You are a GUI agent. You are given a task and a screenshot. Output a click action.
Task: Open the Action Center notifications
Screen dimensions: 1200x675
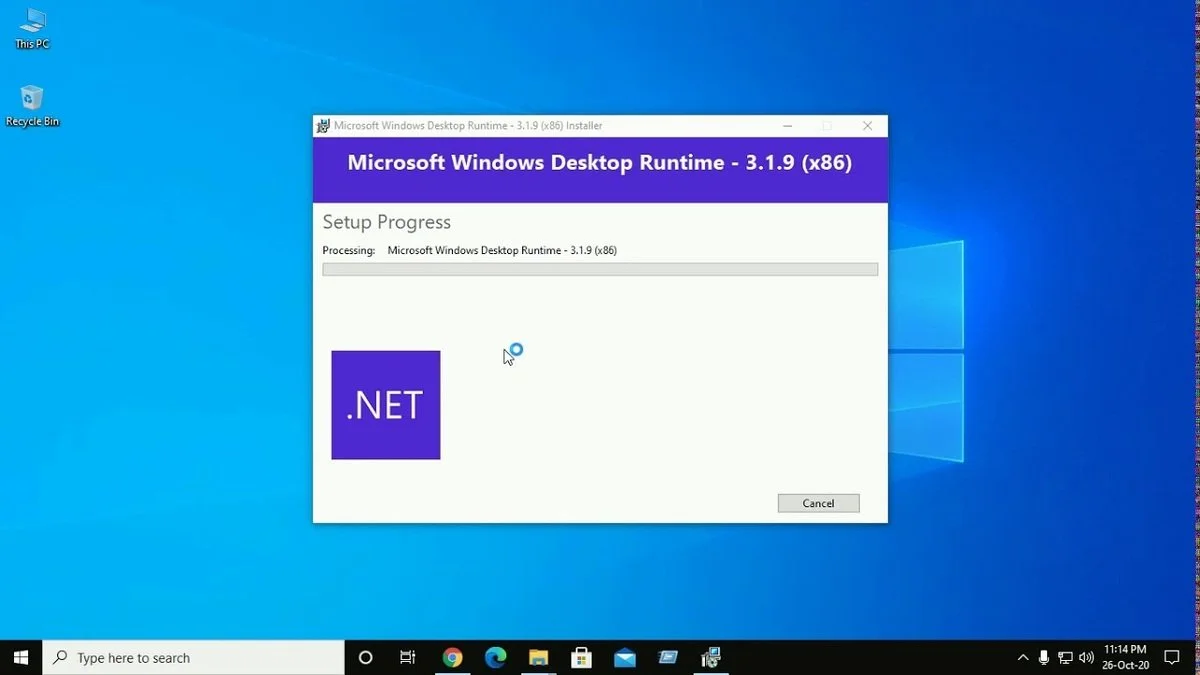click(1173, 658)
